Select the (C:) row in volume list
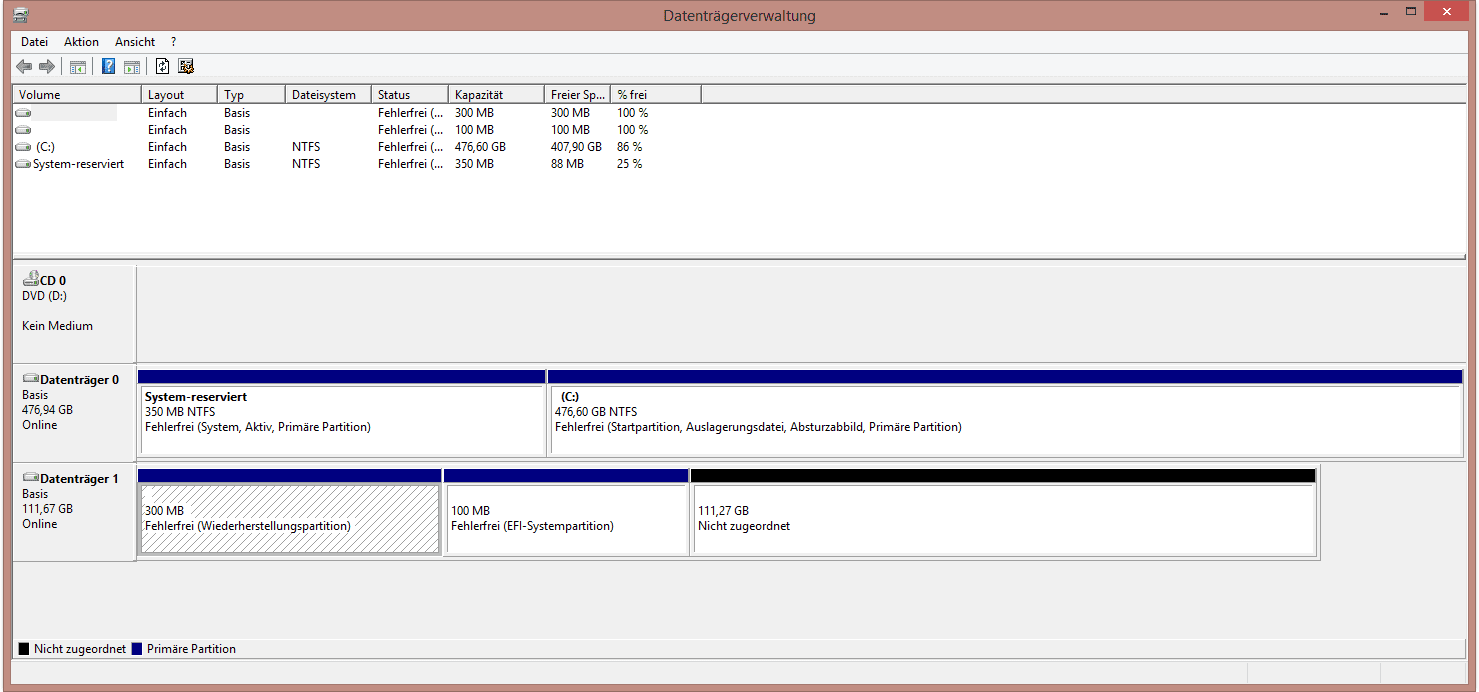Viewport: 1479px width, 692px height. [x=358, y=147]
